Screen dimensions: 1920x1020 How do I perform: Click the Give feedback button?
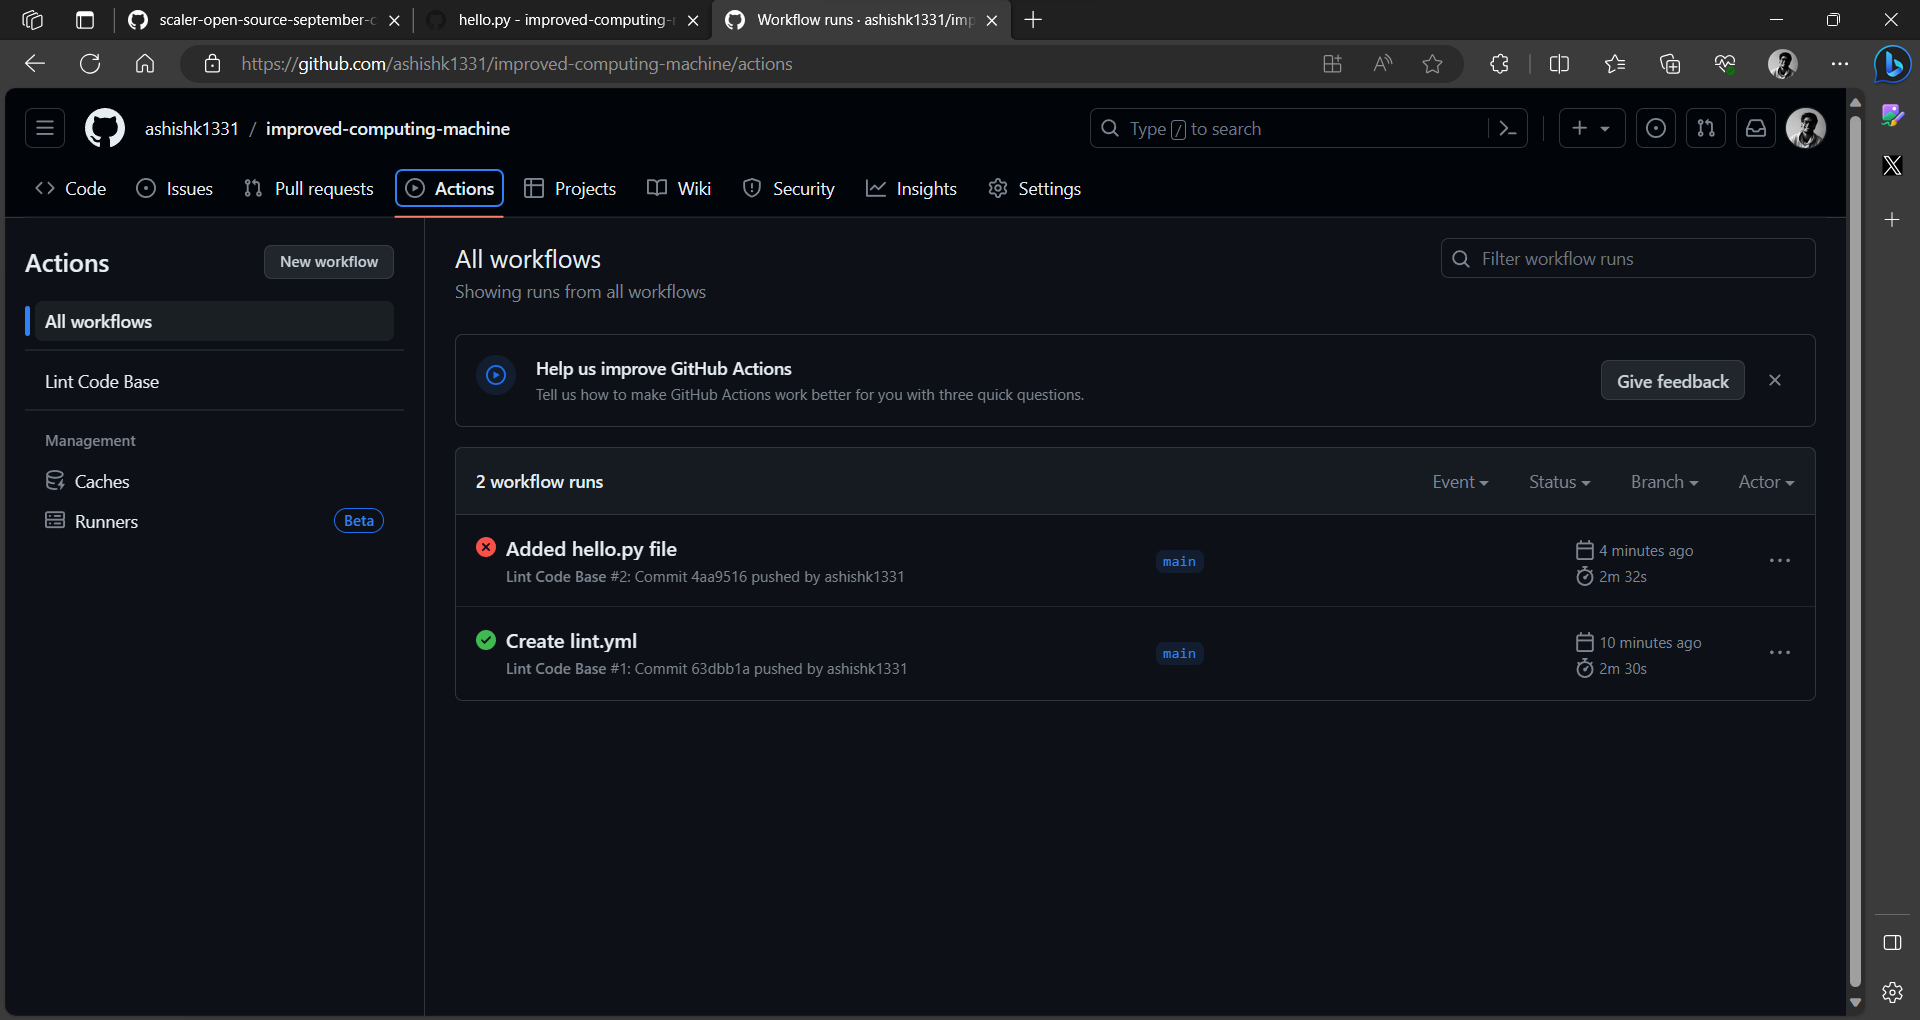1672,380
